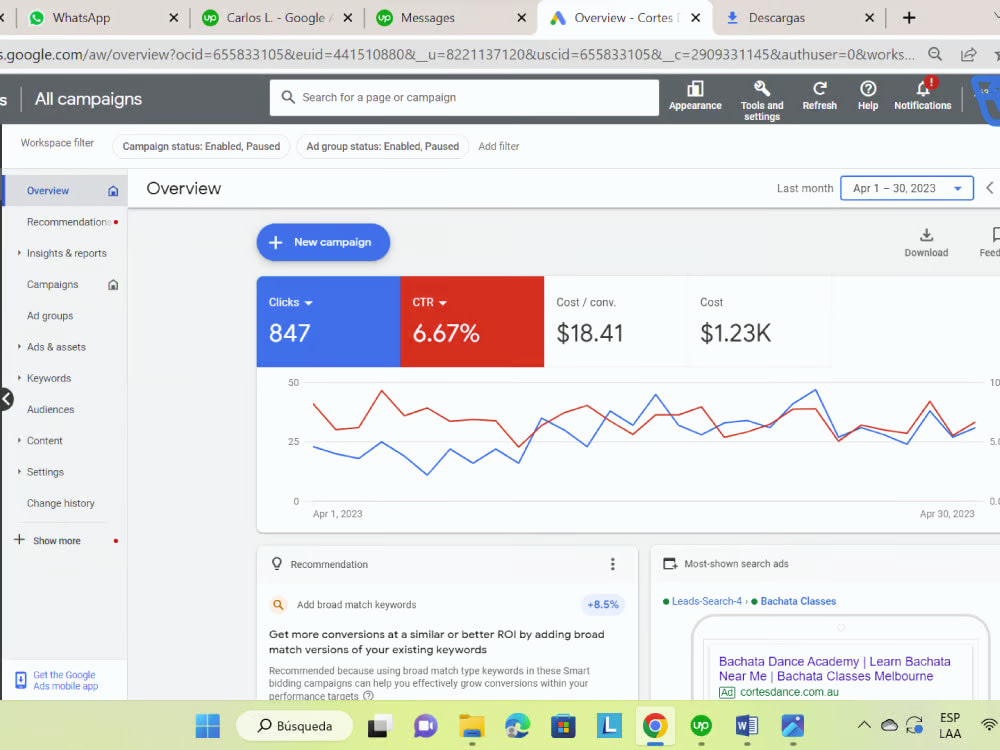This screenshot has height=750, width=1000.
Task: Open the date range Apr 1 – 30, 2023 dropdown
Action: (x=906, y=188)
